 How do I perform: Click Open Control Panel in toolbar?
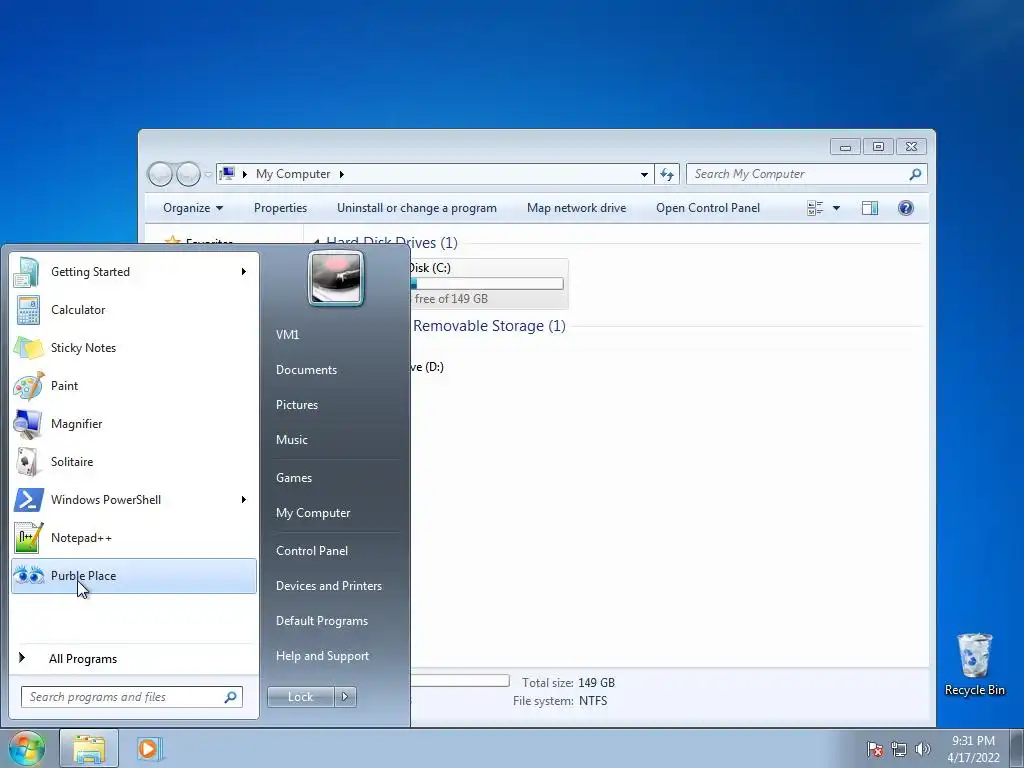pyautogui.click(x=708, y=208)
